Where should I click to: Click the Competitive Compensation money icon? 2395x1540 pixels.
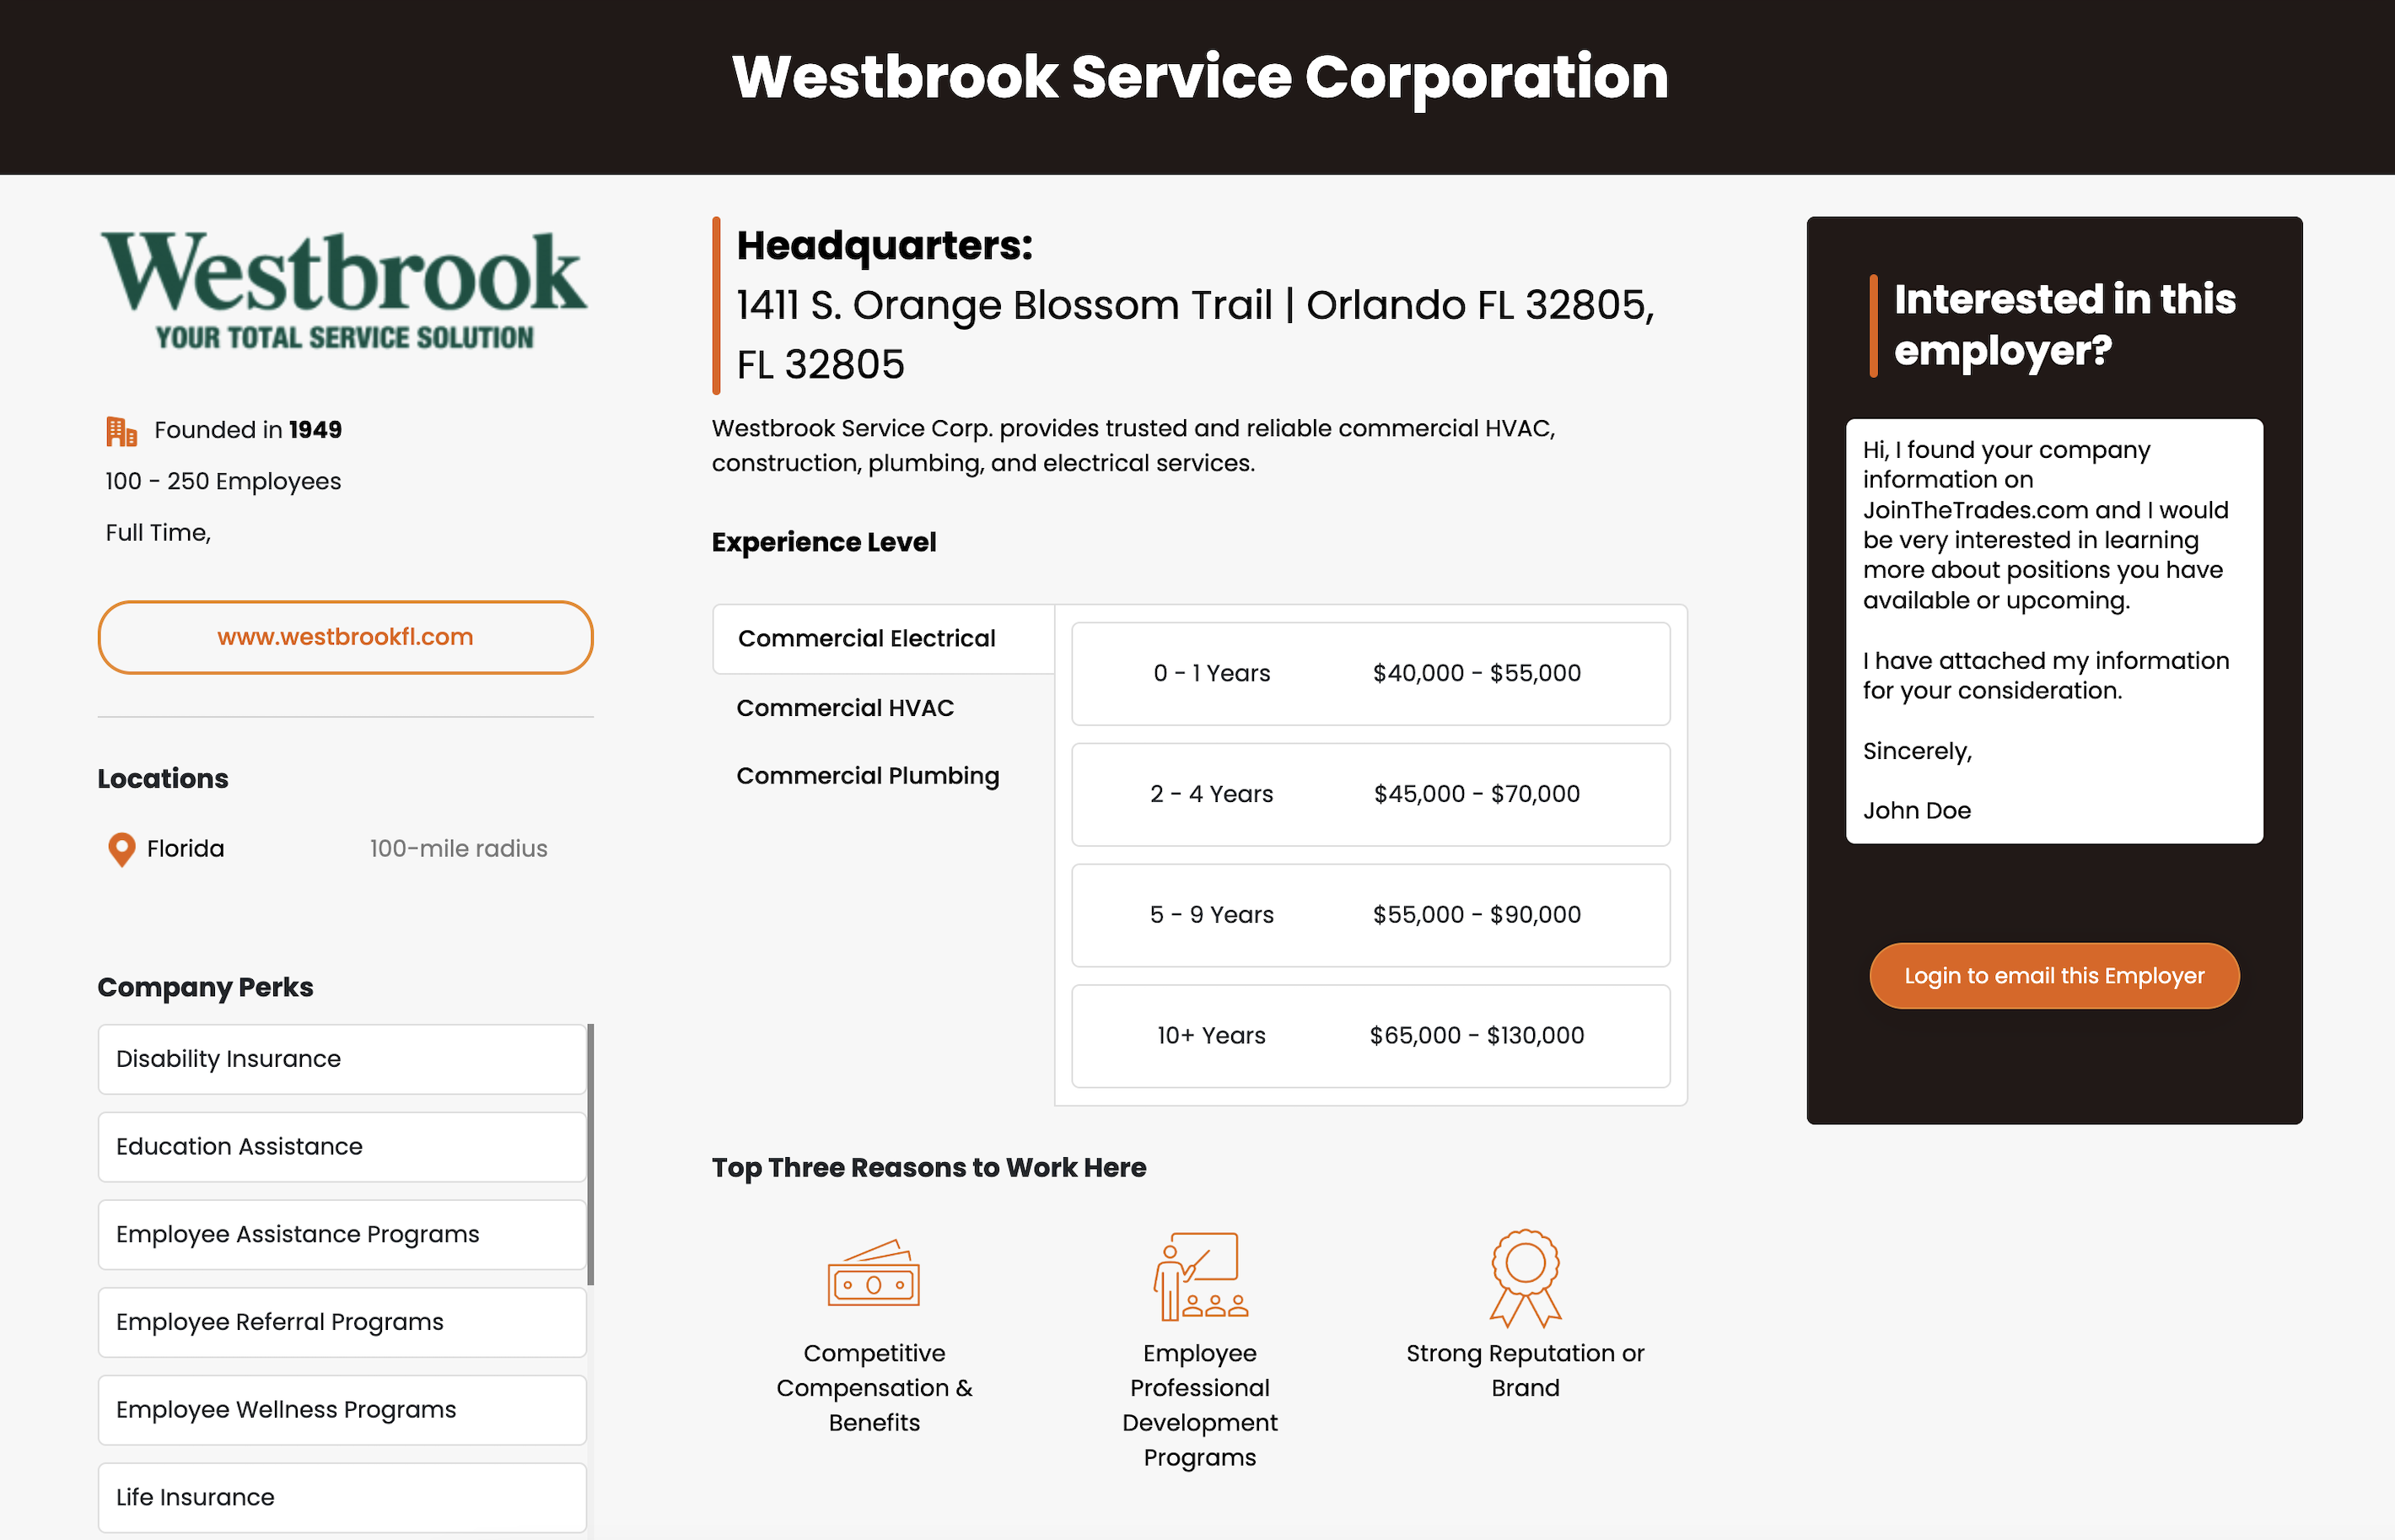coord(874,1273)
